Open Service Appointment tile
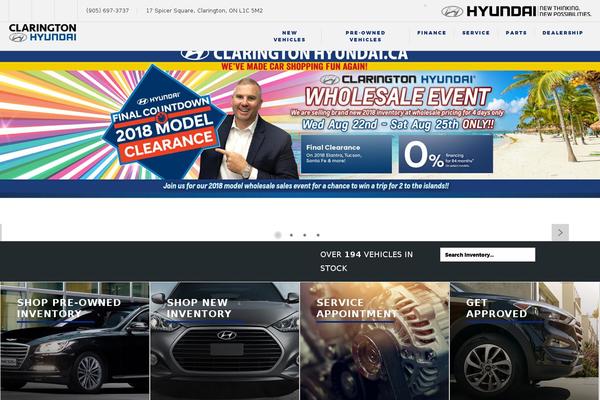Viewport: 600px width, 400px height. [x=375, y=341]
